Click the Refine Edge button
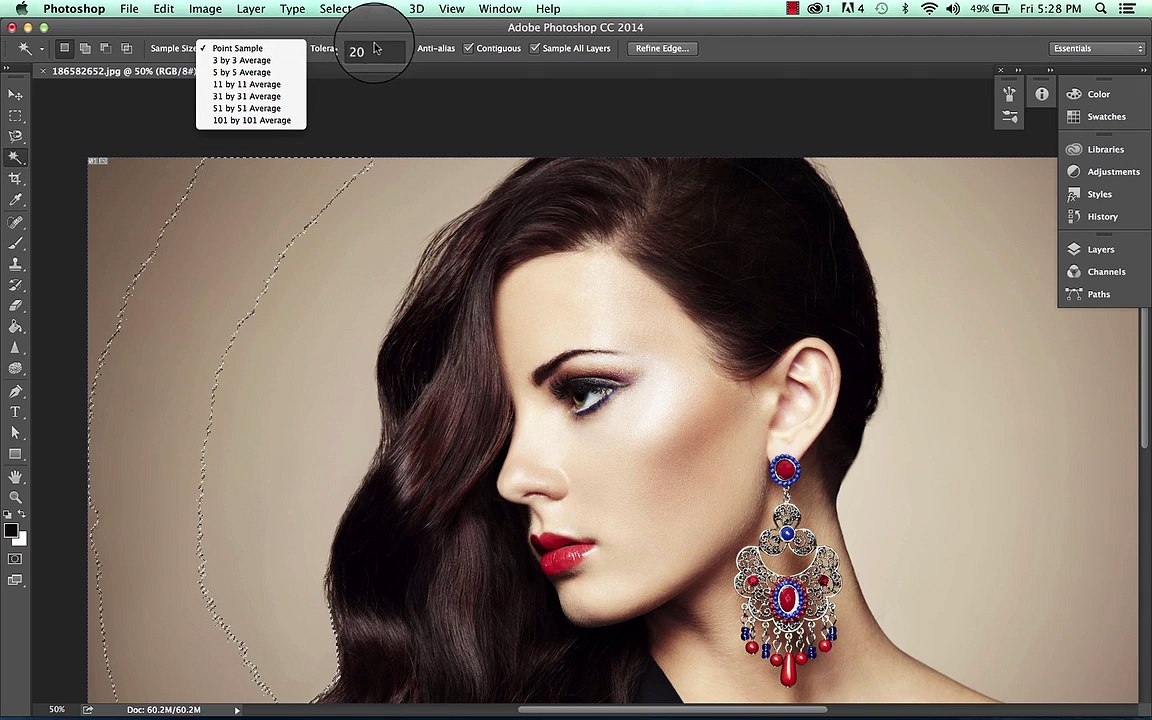1152x720 pixels. click(662, 48)
